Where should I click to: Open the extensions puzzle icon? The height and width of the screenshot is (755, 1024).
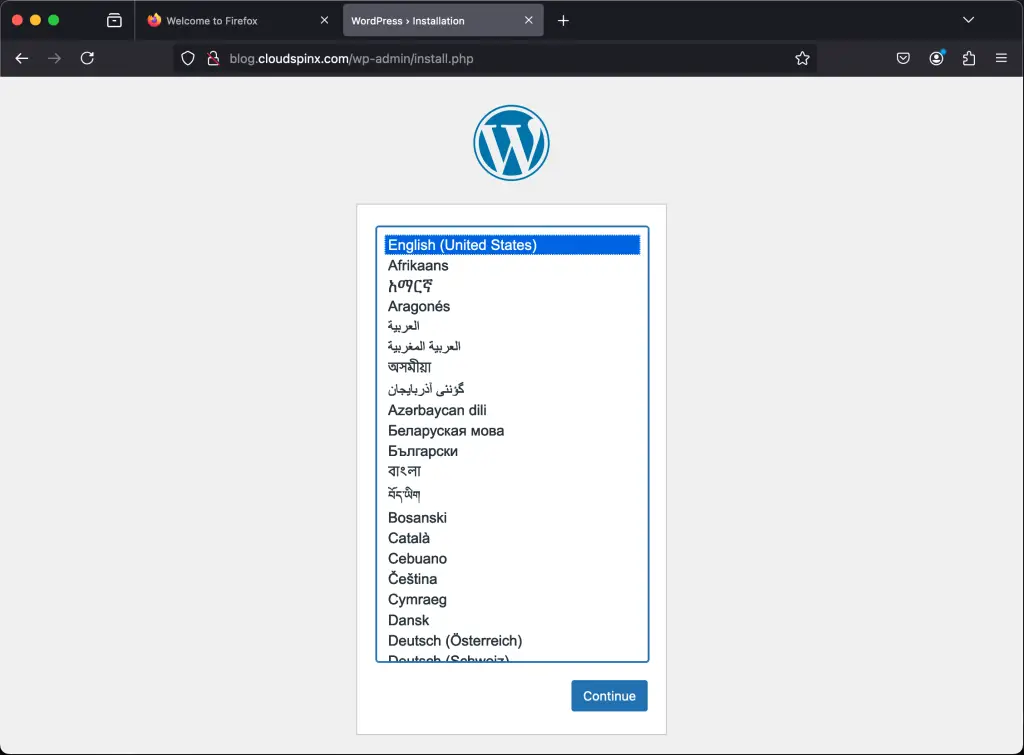(x=969, y=58)
